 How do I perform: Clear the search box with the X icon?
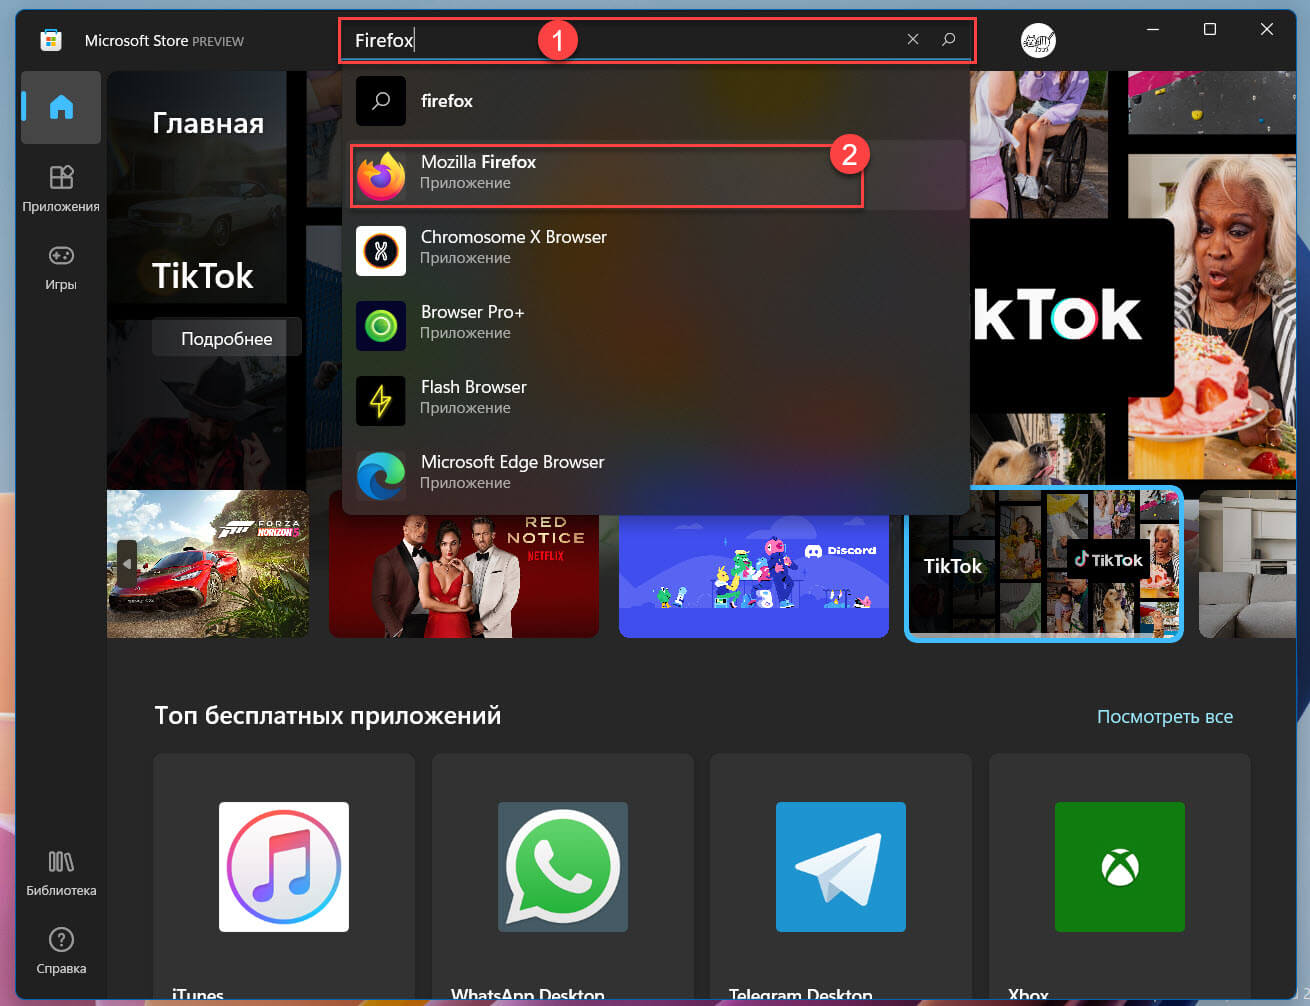913,39
